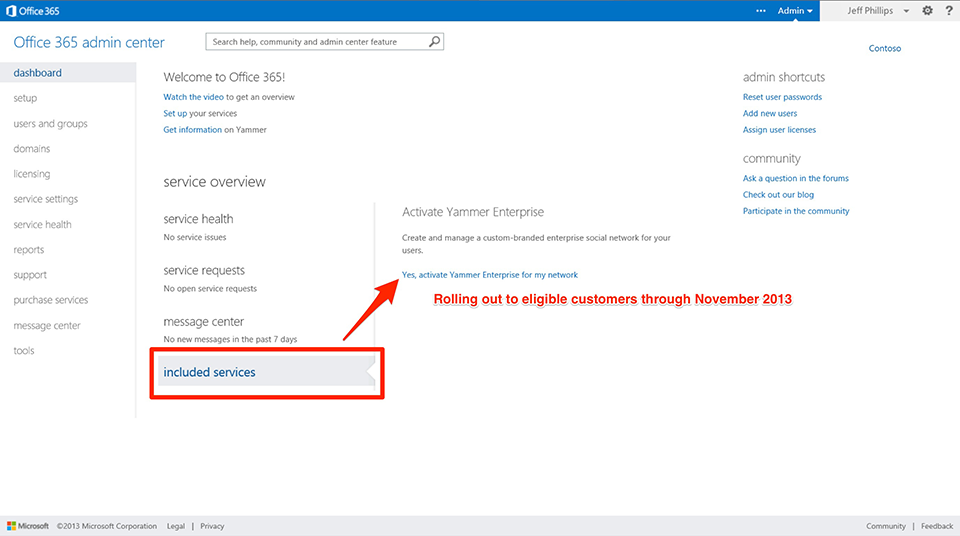This screenshot has width=960, height=536.
Task: Click Yes, activate Yammer Enterprise link
Action: (490, 275)
